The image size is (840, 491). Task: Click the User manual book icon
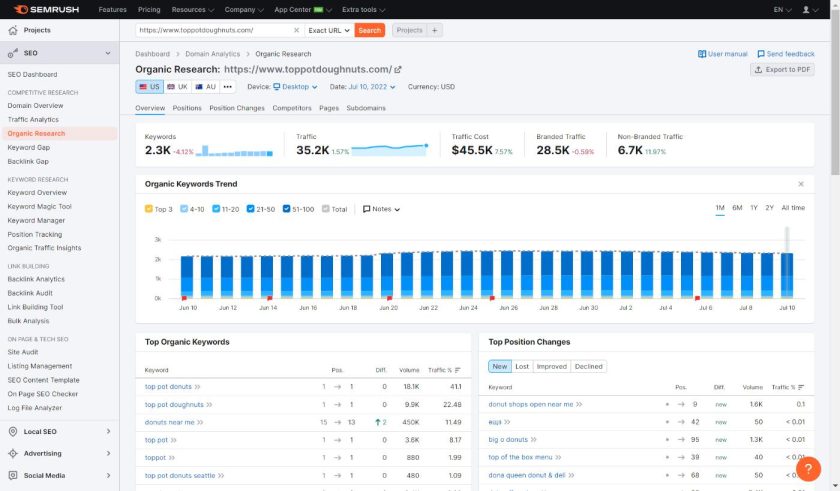pyautogui.click(x=702, y=54)
